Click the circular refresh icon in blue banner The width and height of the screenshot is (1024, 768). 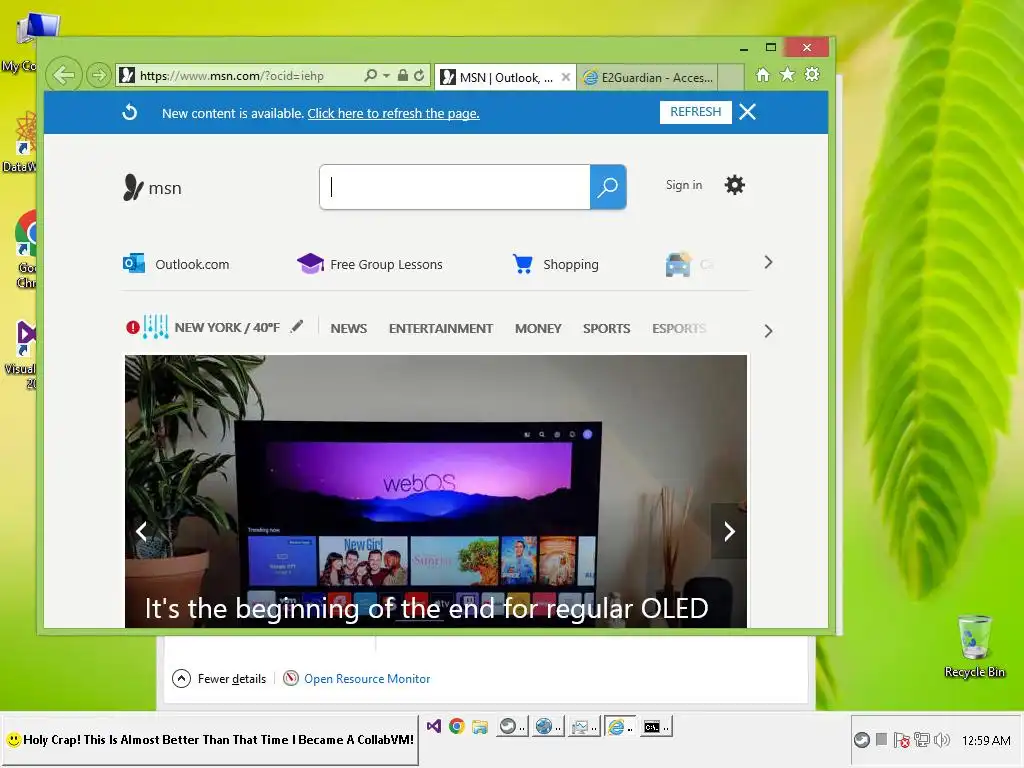[130, 112]
